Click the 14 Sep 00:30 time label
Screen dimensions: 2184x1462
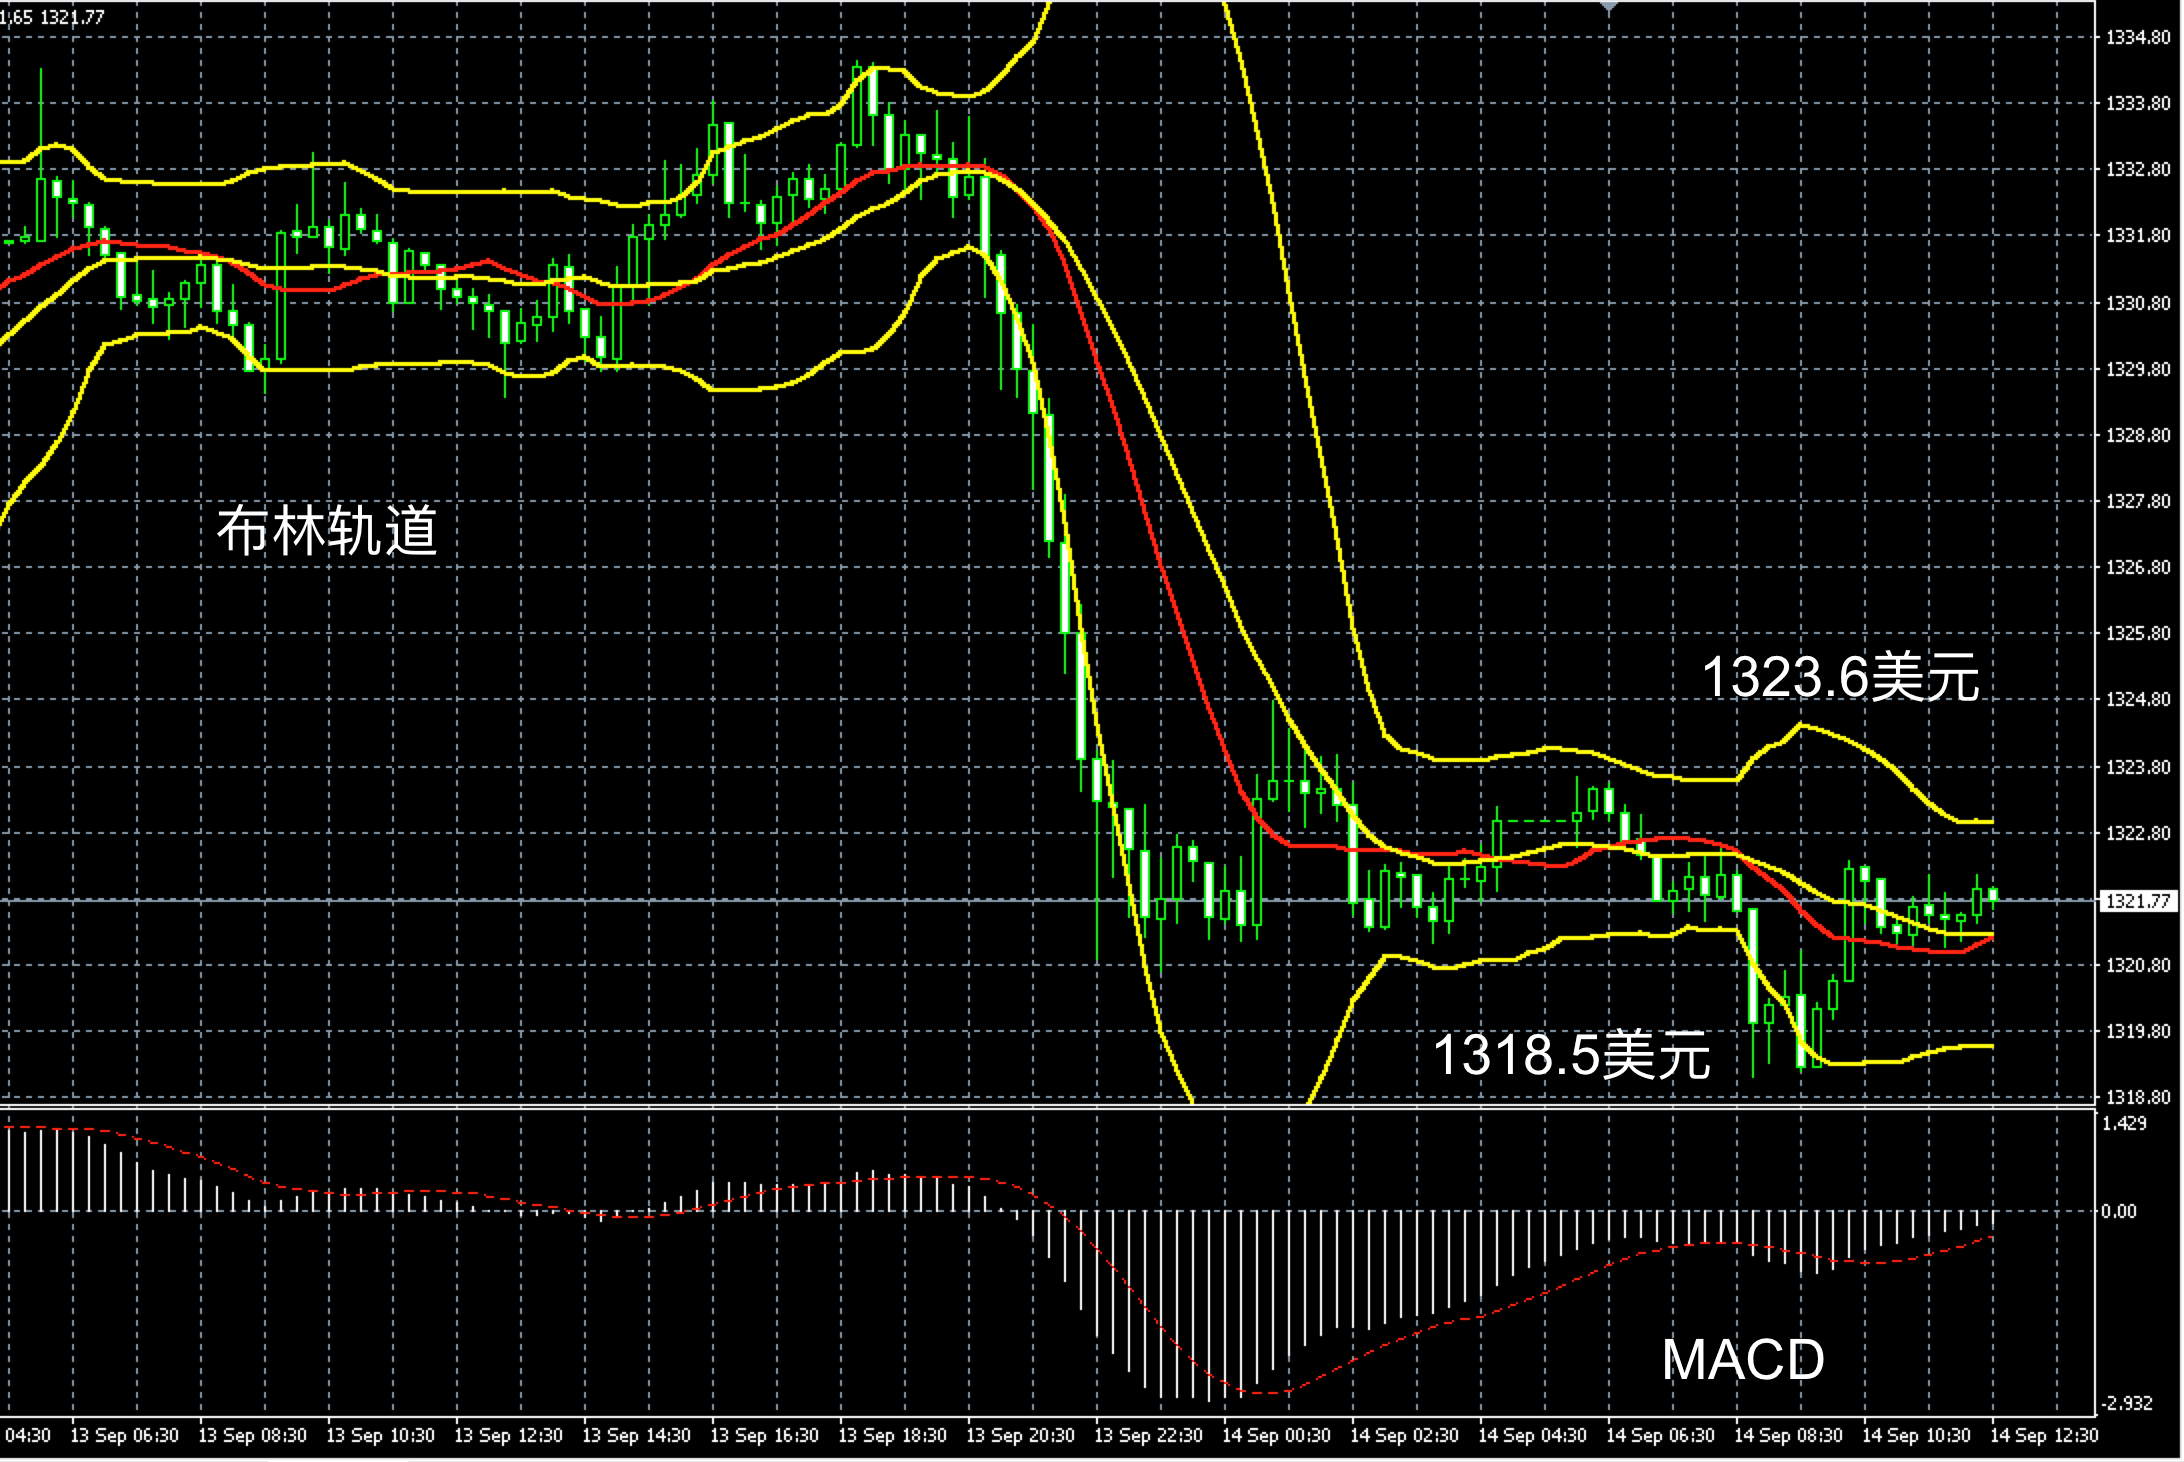pyautogui.click(x=1276, y=1435)
